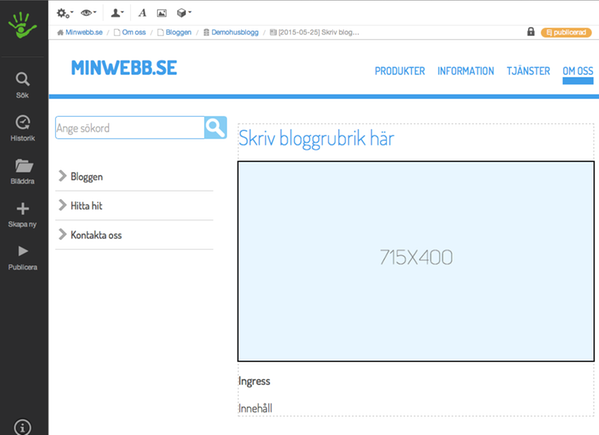Screen dimensions: 599x435
Task: Click the text formatting A icon
Action: pyautogui.click(x=142, y=13)
